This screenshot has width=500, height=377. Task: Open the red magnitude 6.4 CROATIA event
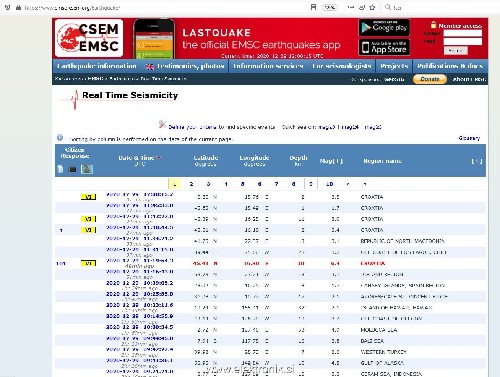tap(373, 263)
